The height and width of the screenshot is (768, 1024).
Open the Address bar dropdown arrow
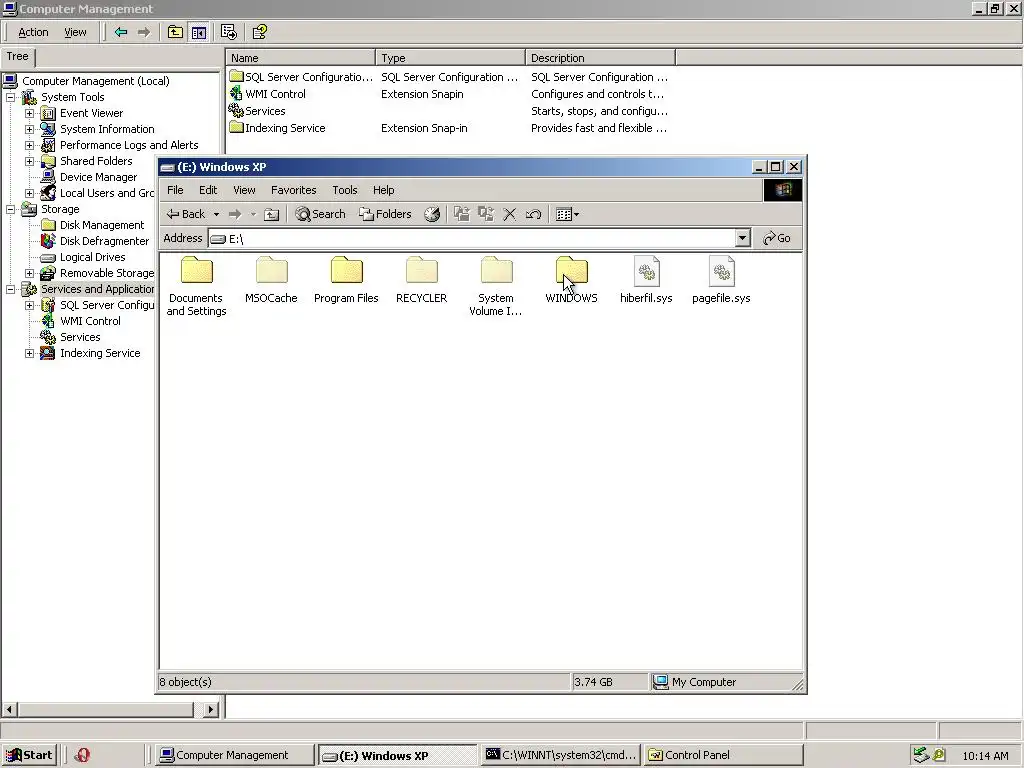pos(743,238)
